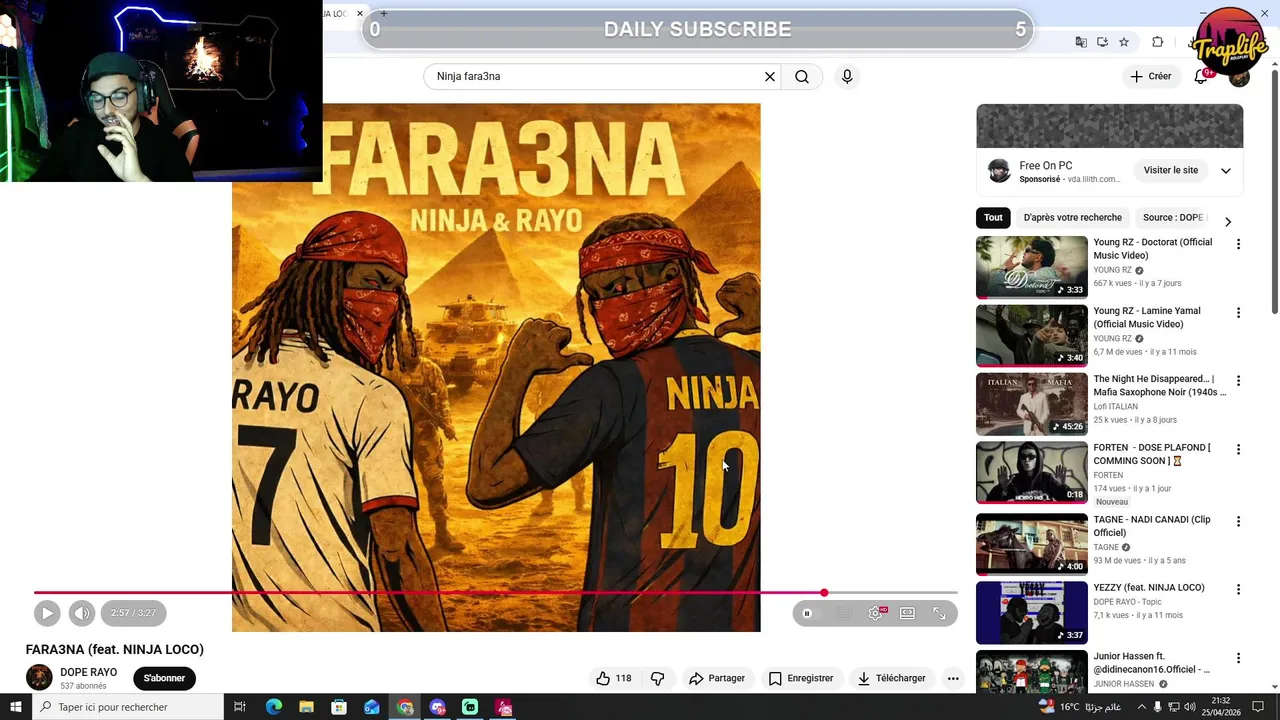Toggle the autoplay switch in the player
The height and width of the screenshot is (720, 1280).
tap(807, 613)
